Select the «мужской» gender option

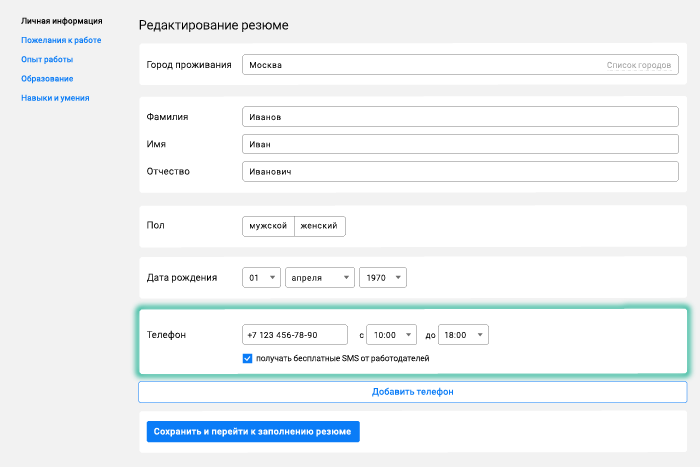pyautogui.click(x=268, y=226)
